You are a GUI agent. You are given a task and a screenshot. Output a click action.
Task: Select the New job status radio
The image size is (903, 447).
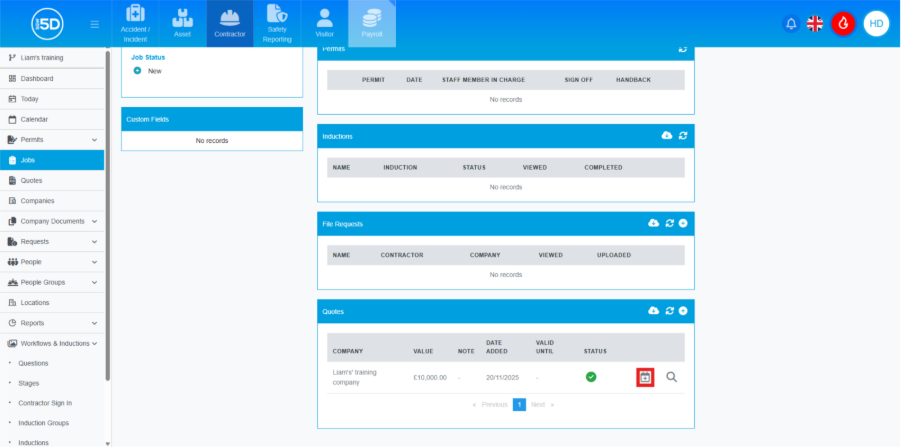137,71
